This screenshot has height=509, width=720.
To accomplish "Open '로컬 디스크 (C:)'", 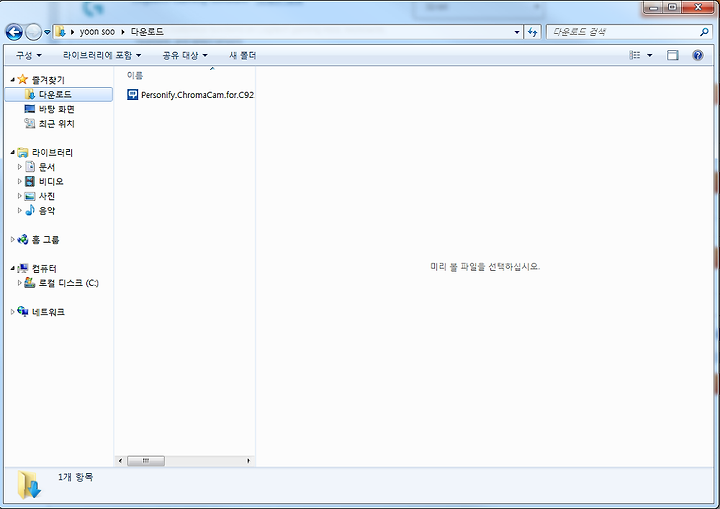I will point(68,283).
